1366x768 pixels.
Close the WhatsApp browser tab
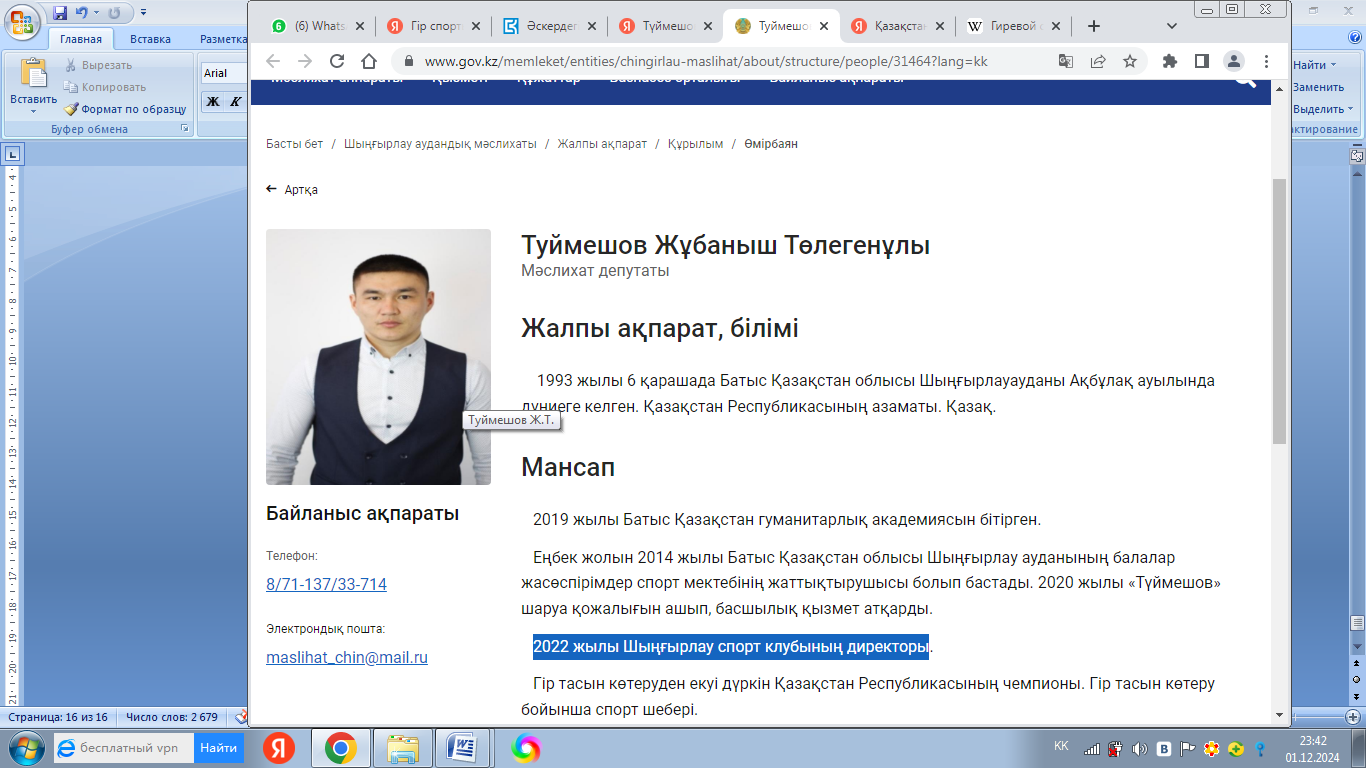point(360,27)
